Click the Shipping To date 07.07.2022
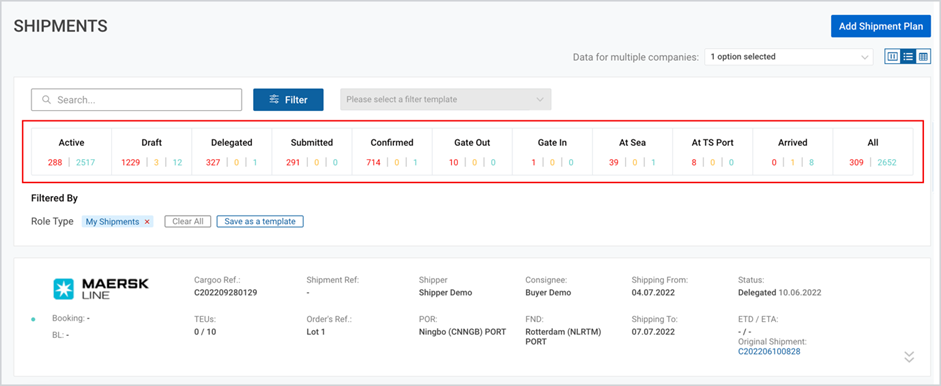Screen dimensions: 941x386 pos(652,332)
